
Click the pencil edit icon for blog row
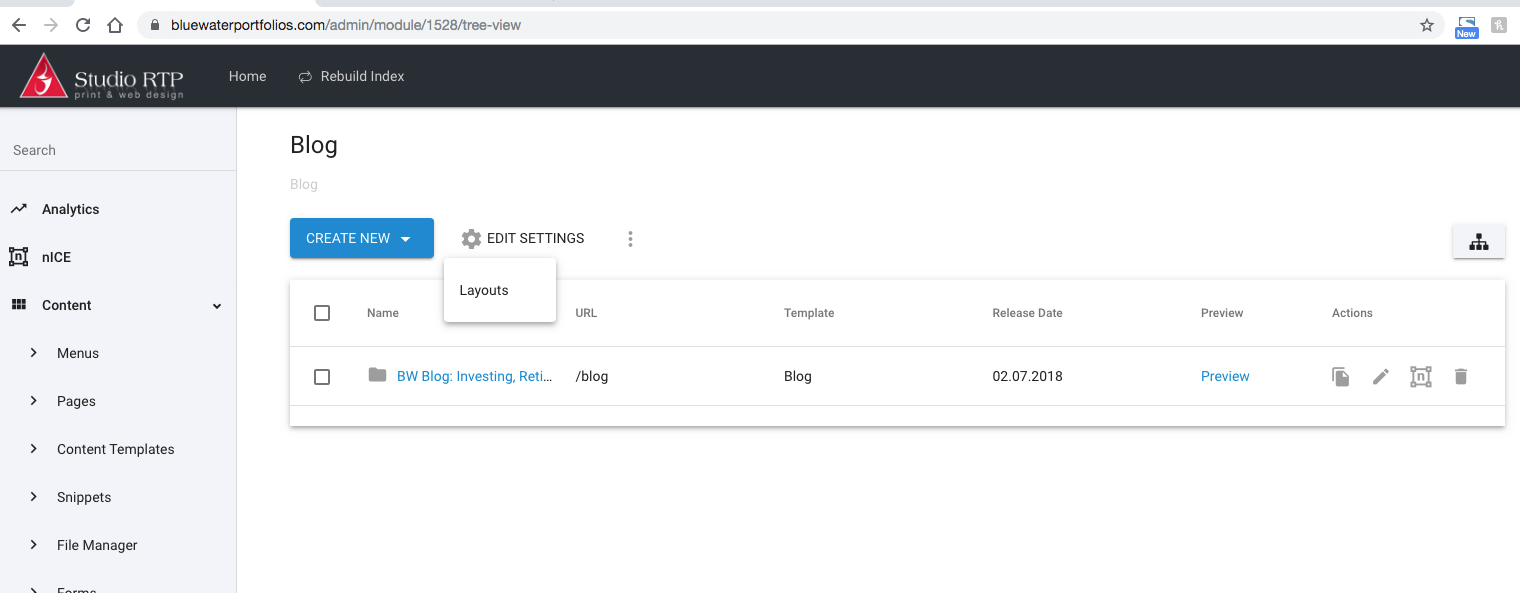tap(1381, 377)
